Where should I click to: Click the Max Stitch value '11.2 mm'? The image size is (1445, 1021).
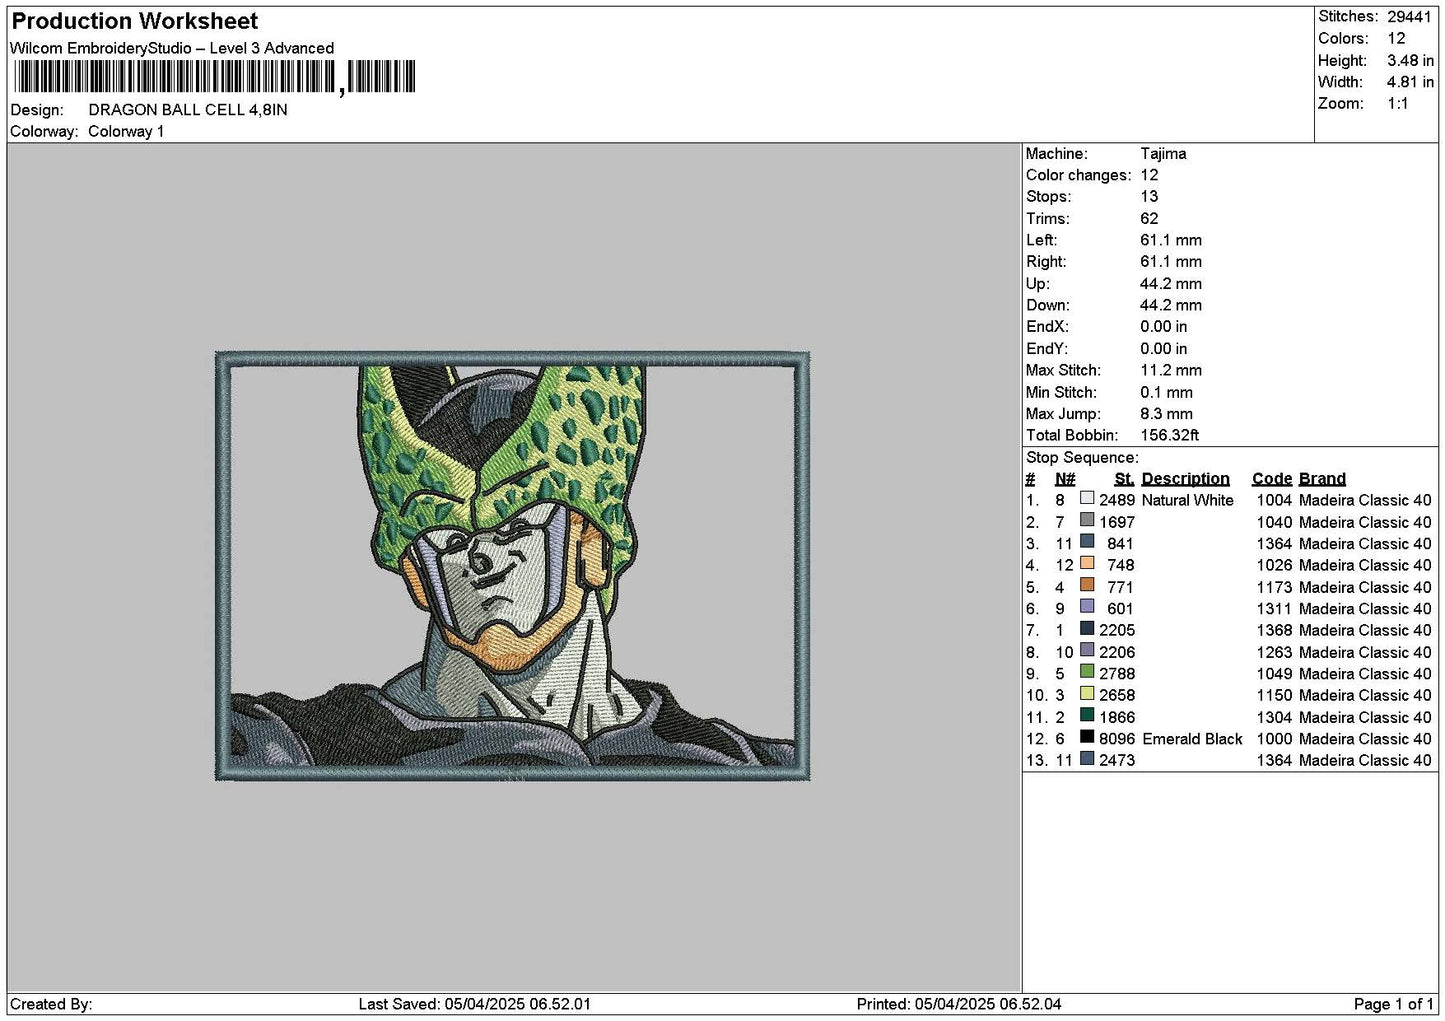tap(1171, 370)
